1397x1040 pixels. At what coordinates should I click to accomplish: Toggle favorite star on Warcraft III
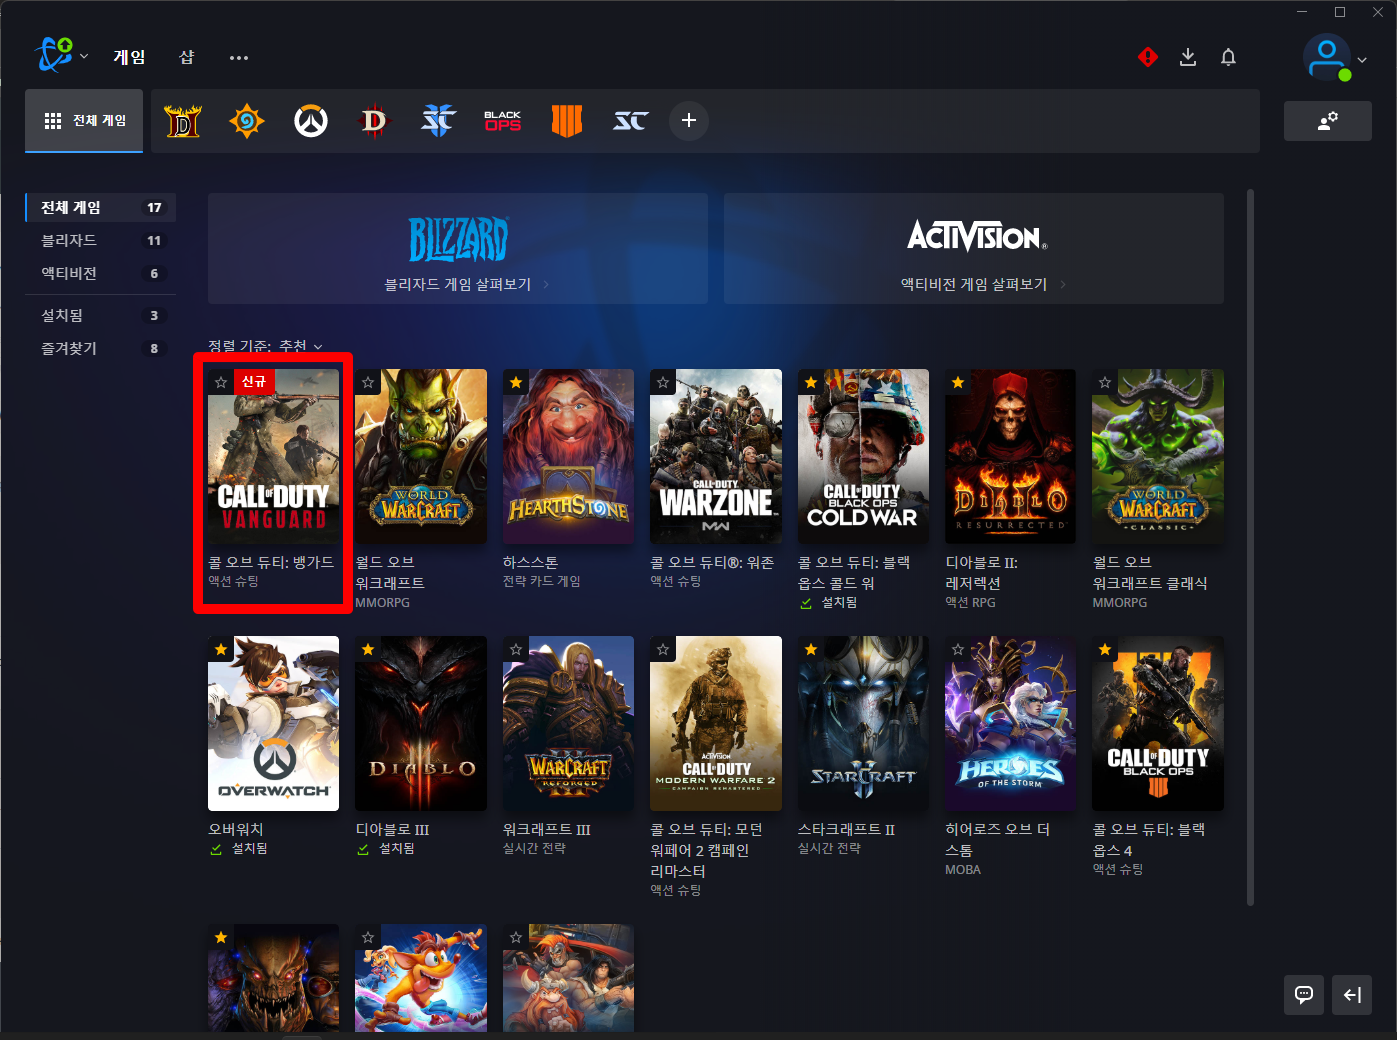(x=516, y=649)
